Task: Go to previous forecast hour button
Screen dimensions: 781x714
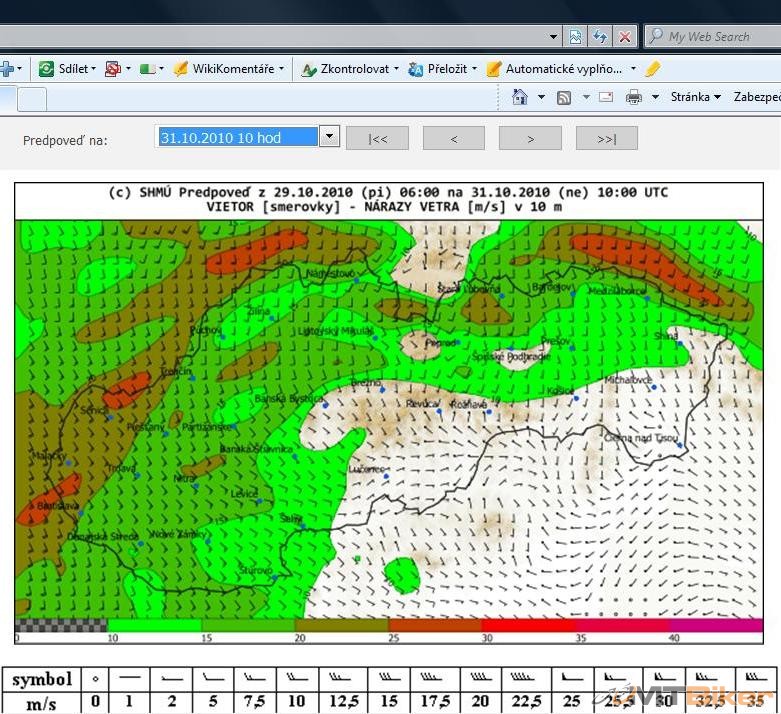Action: click(453, 139)
